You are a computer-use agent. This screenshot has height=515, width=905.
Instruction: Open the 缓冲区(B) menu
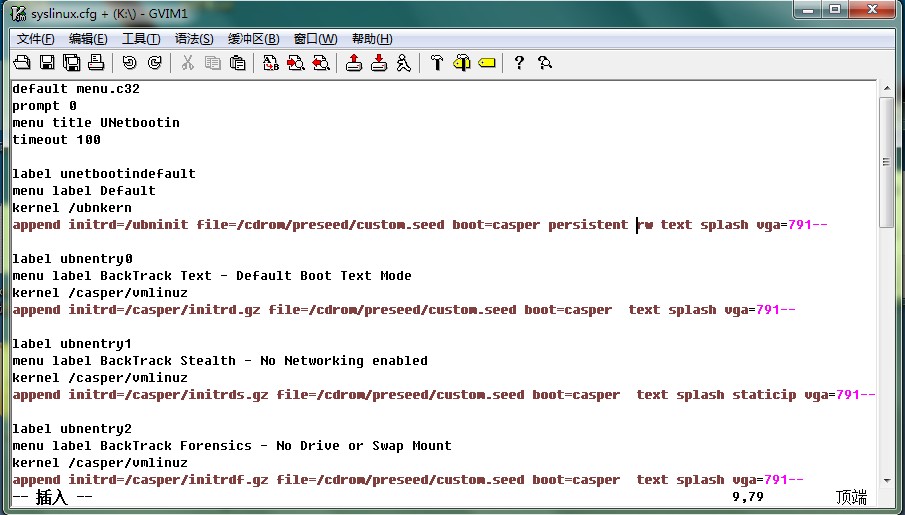(x=253, y=39)
